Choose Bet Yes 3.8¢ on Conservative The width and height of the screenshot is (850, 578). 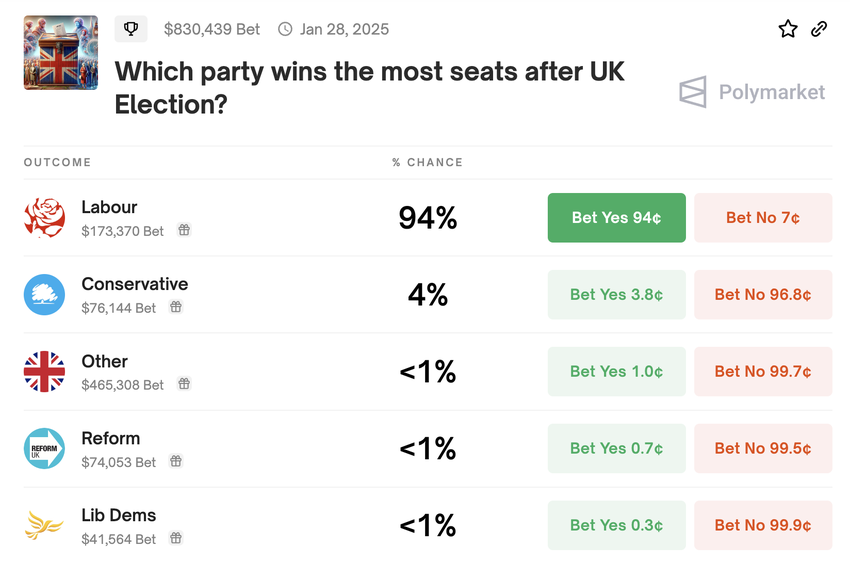[x=616, y=295]
